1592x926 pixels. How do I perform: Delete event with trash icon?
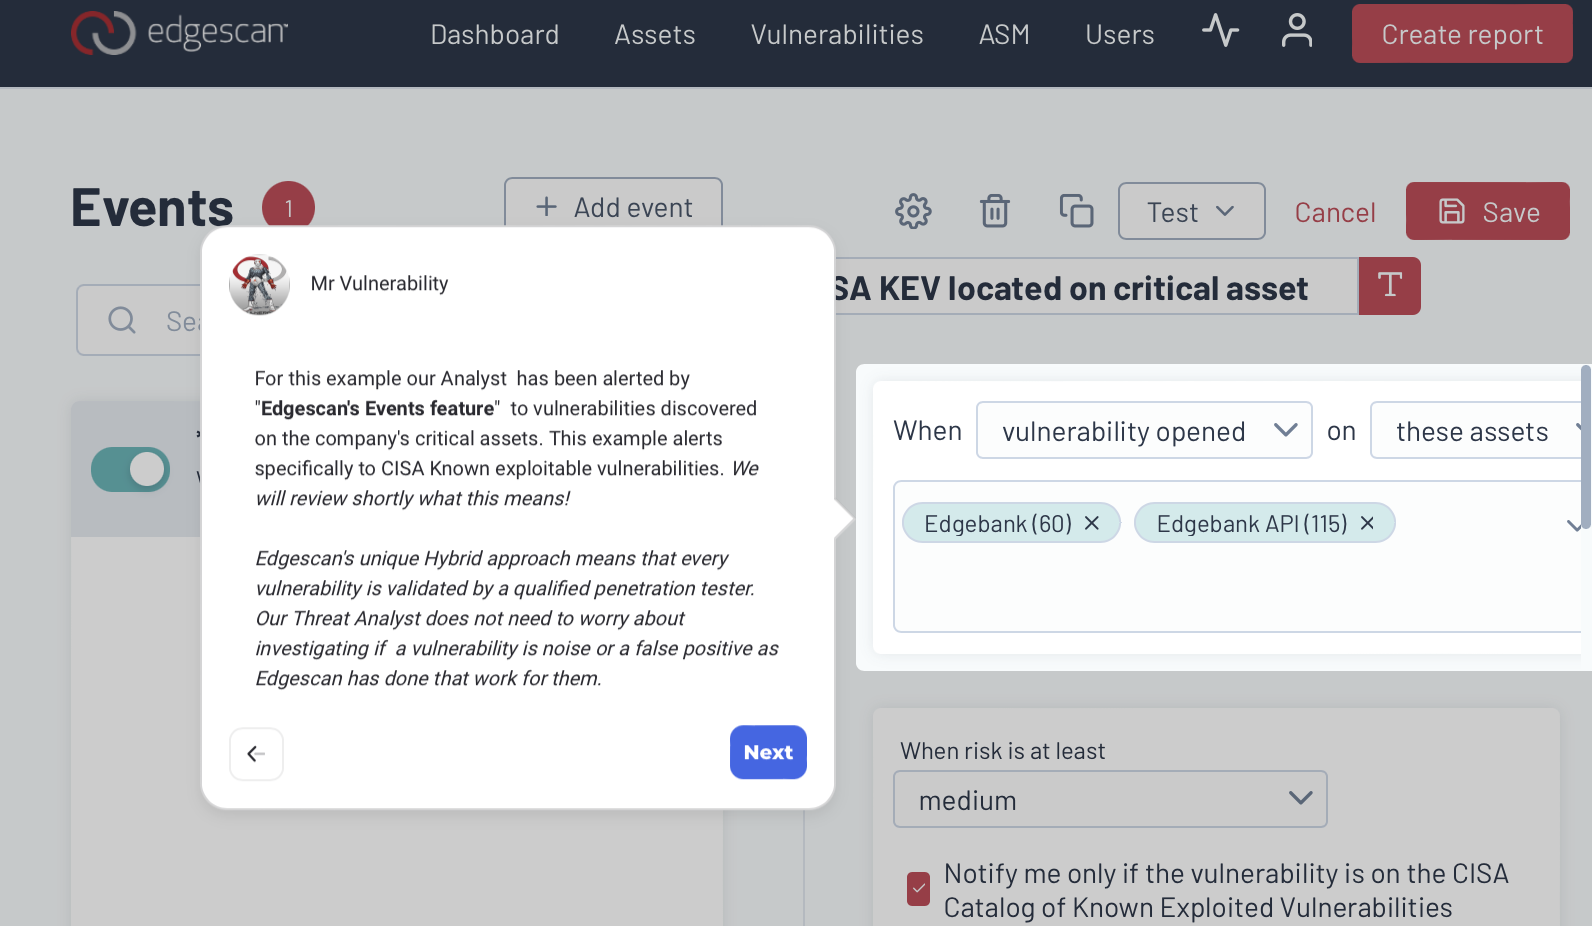click(995, 211)
